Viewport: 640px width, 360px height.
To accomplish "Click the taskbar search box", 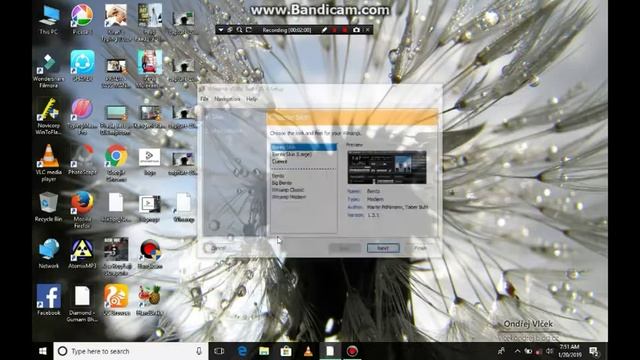I will tap(131, 351).
